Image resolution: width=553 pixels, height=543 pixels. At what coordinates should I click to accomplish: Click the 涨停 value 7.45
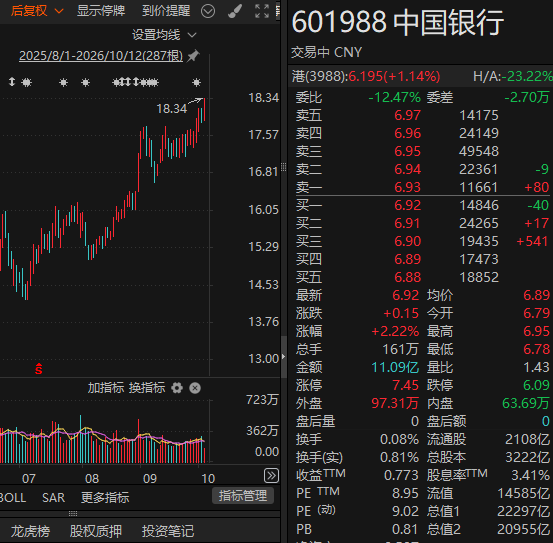[406, 385]
